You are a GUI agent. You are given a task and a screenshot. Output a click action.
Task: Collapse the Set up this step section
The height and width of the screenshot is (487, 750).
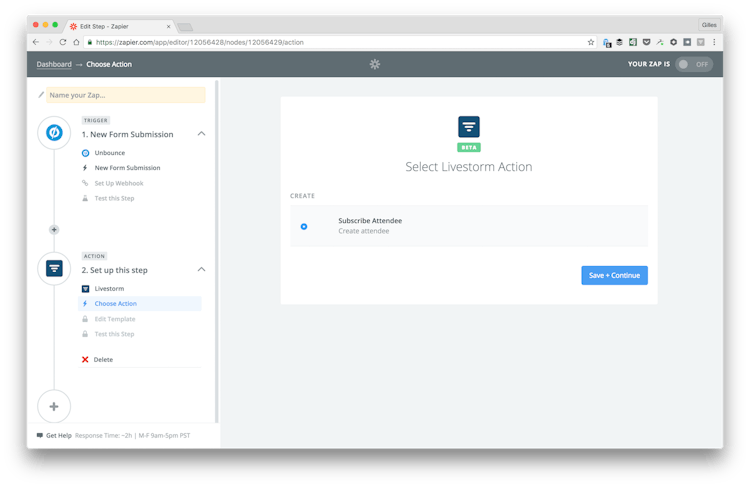[201, 269]
